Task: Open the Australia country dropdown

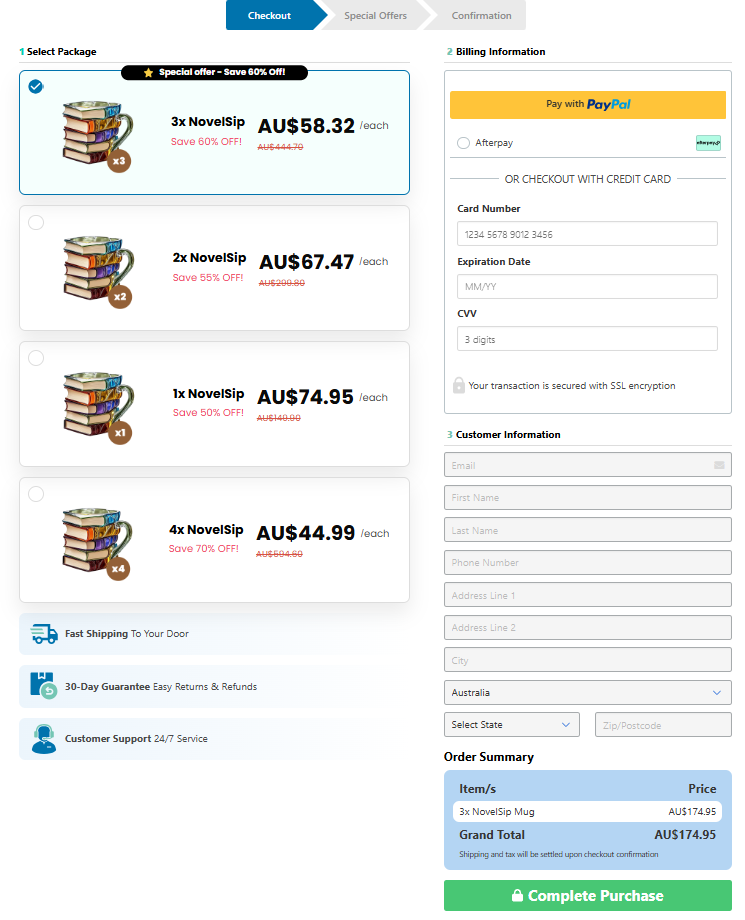Action: pyautogui.click(x=587, y=692)
